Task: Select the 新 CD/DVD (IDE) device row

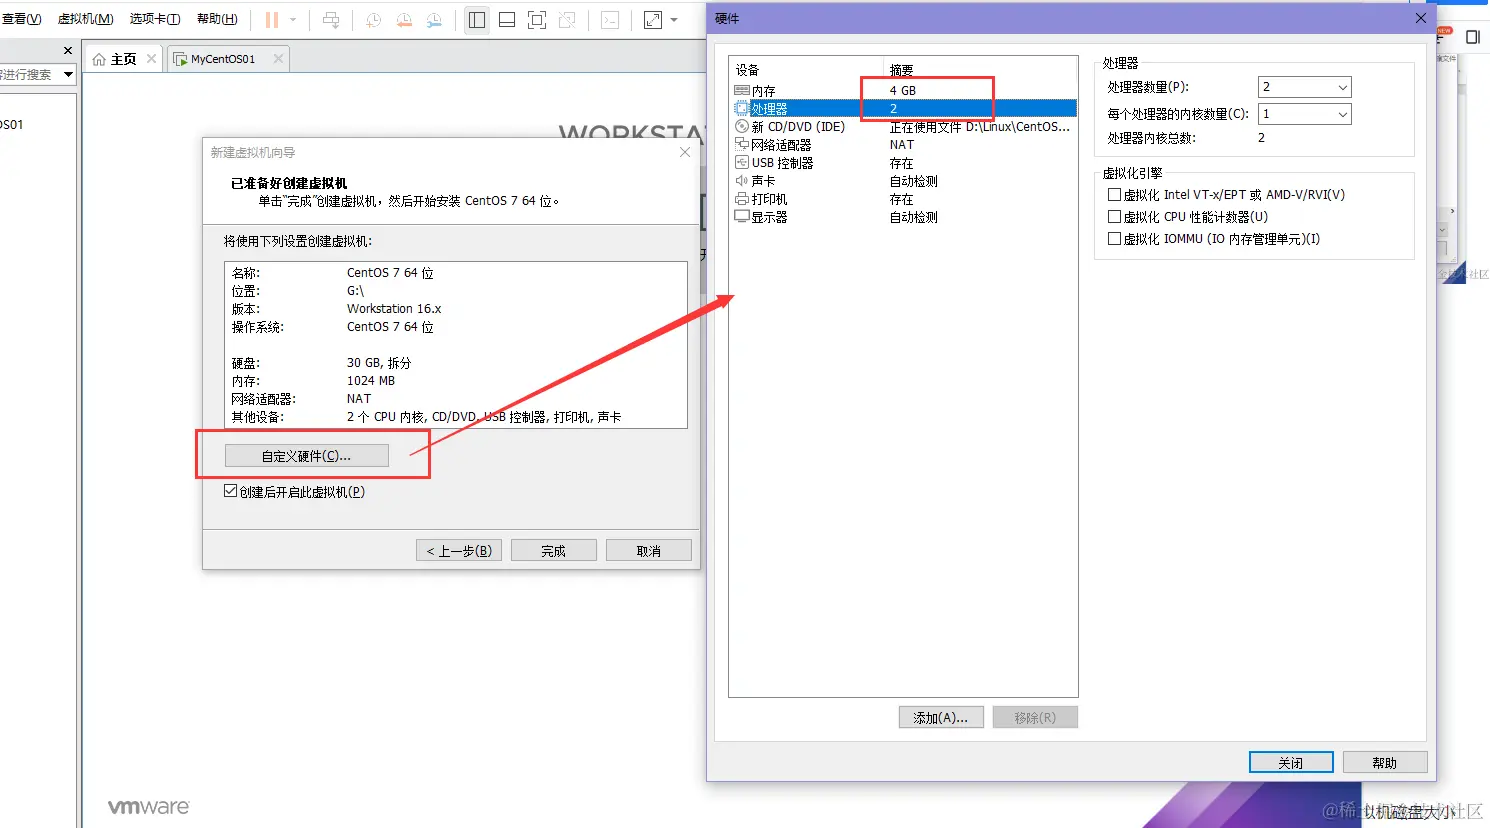Action: (904, 127)
